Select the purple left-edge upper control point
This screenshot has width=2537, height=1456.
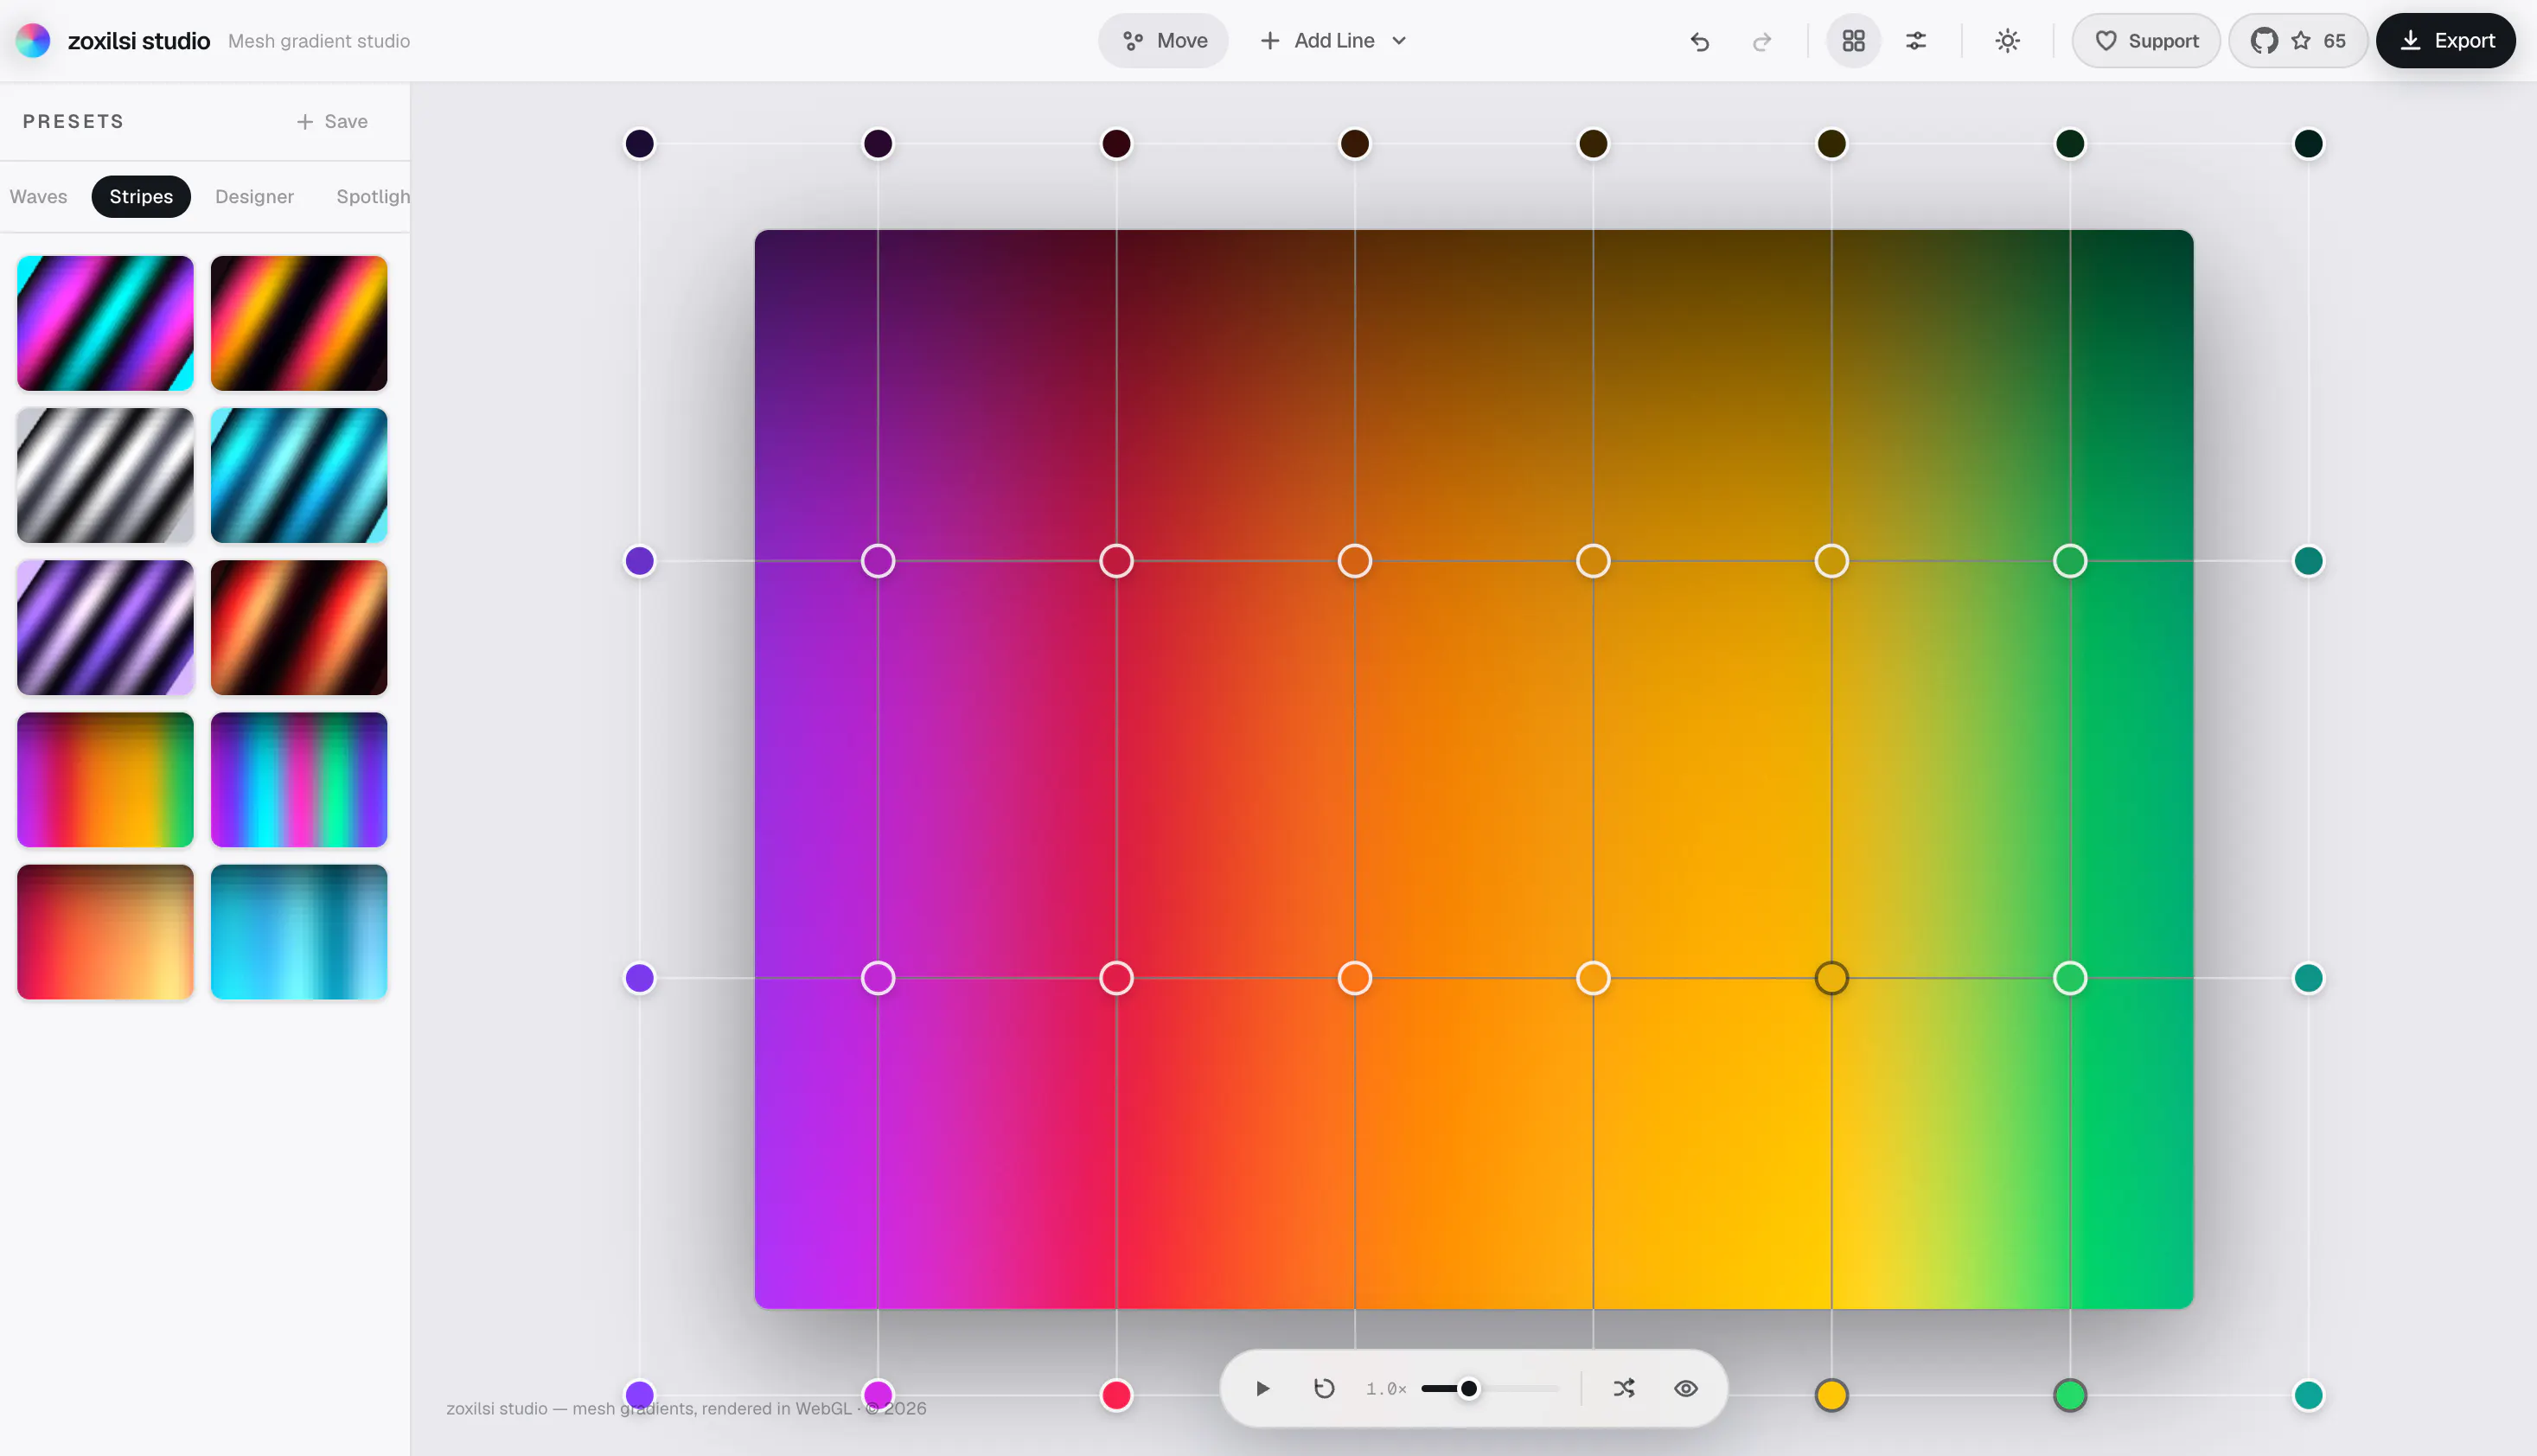[x=640, y=561]
